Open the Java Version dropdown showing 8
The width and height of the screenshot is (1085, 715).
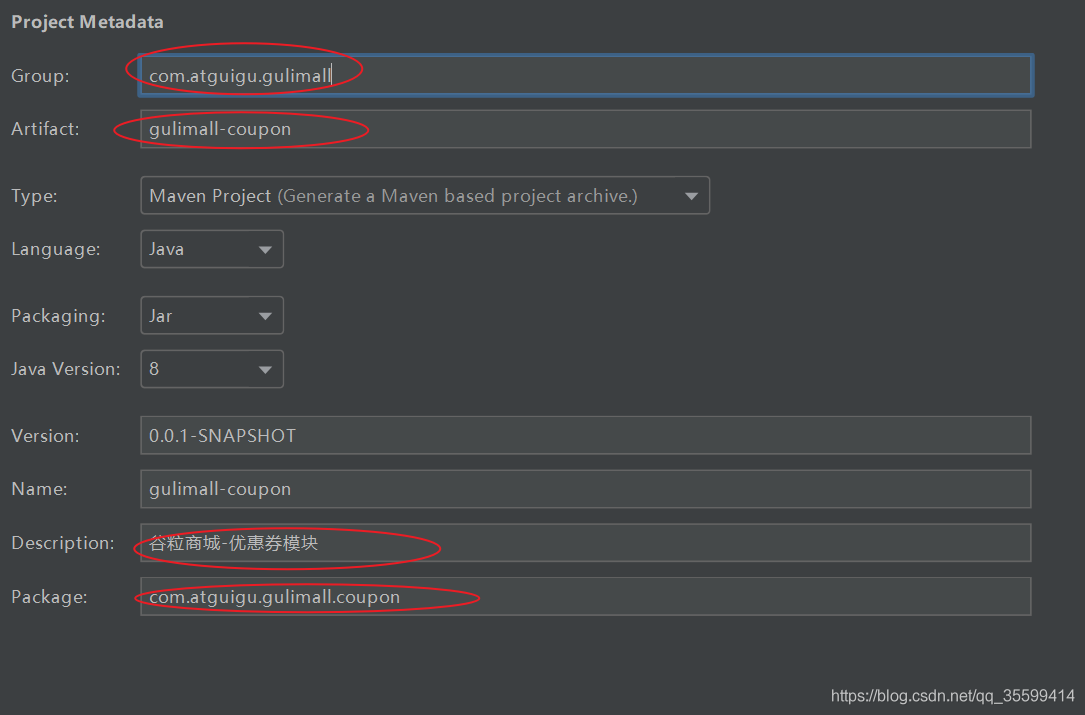tap(212, 369)
